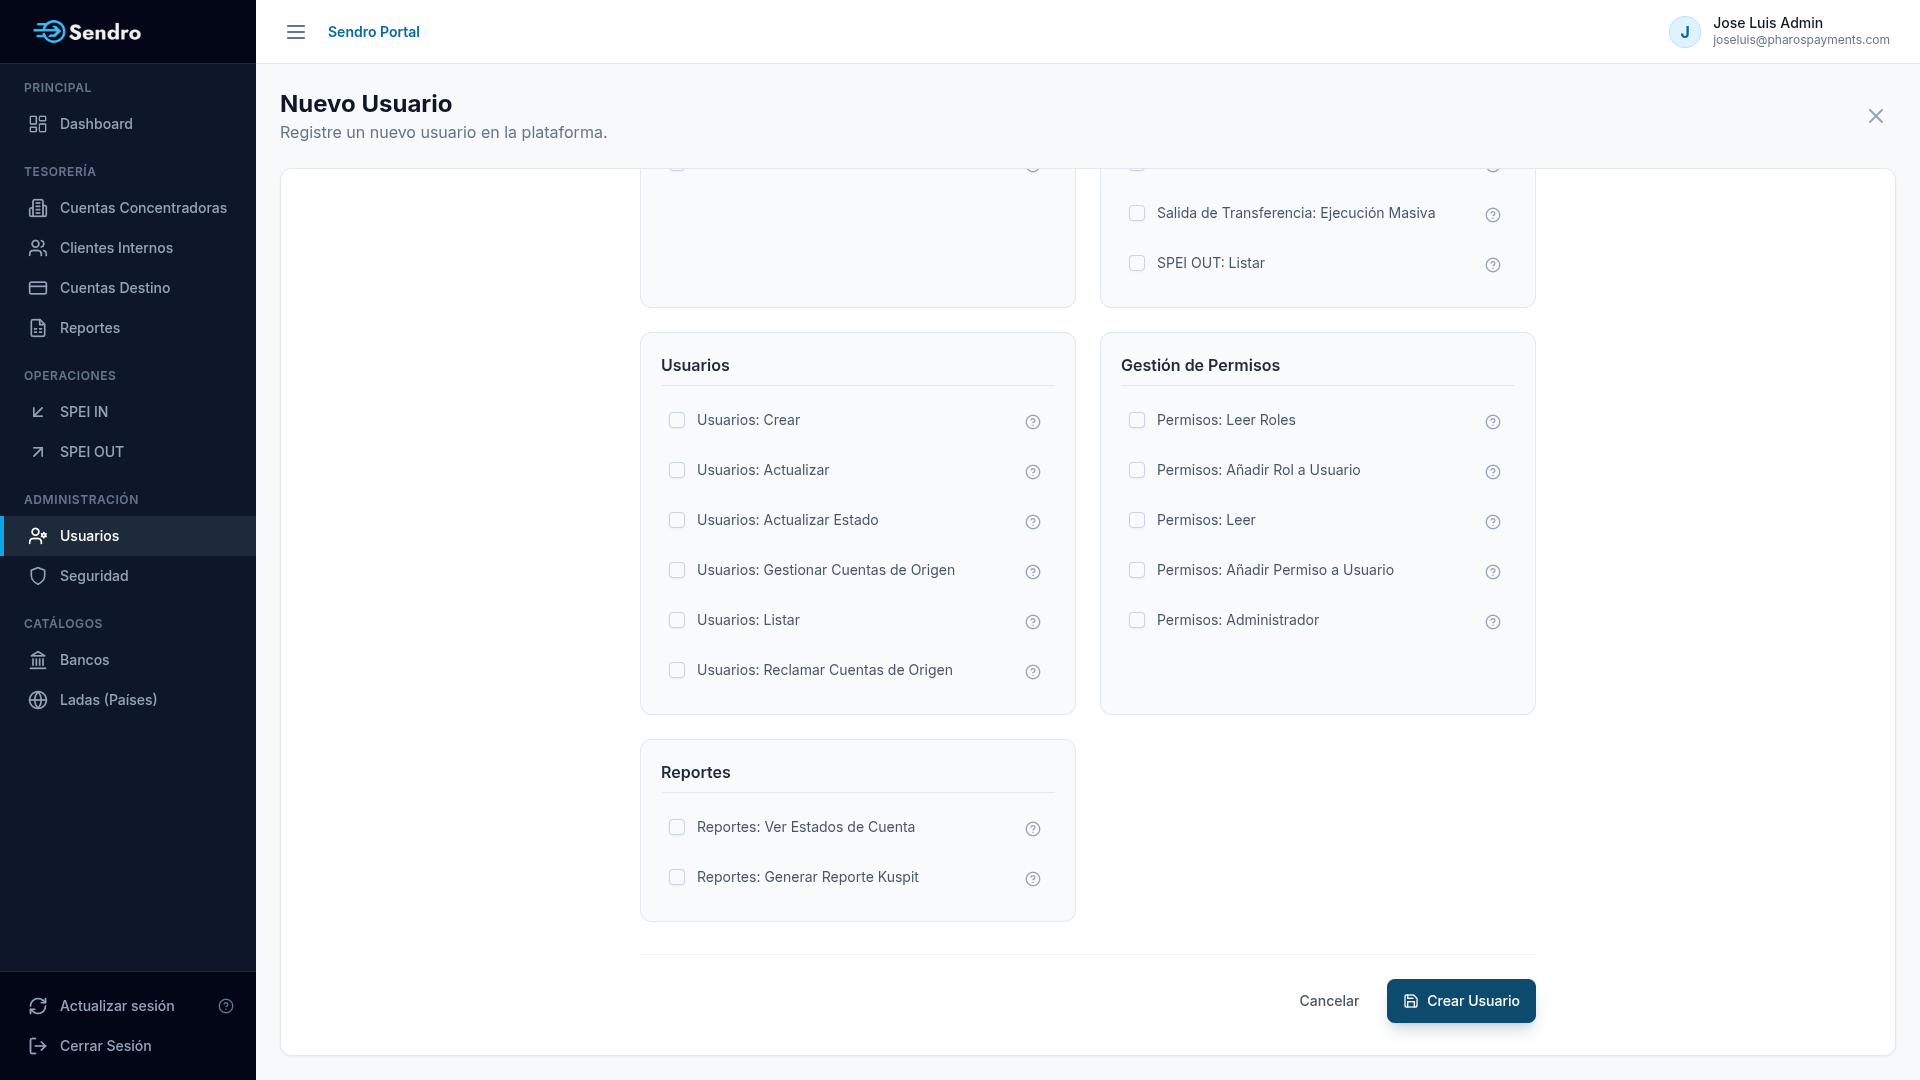This screenshot has width=1920, height=1080.
Task: Tick Usuarios: Reclamar Cuentas de Origen
Action: 677,670
